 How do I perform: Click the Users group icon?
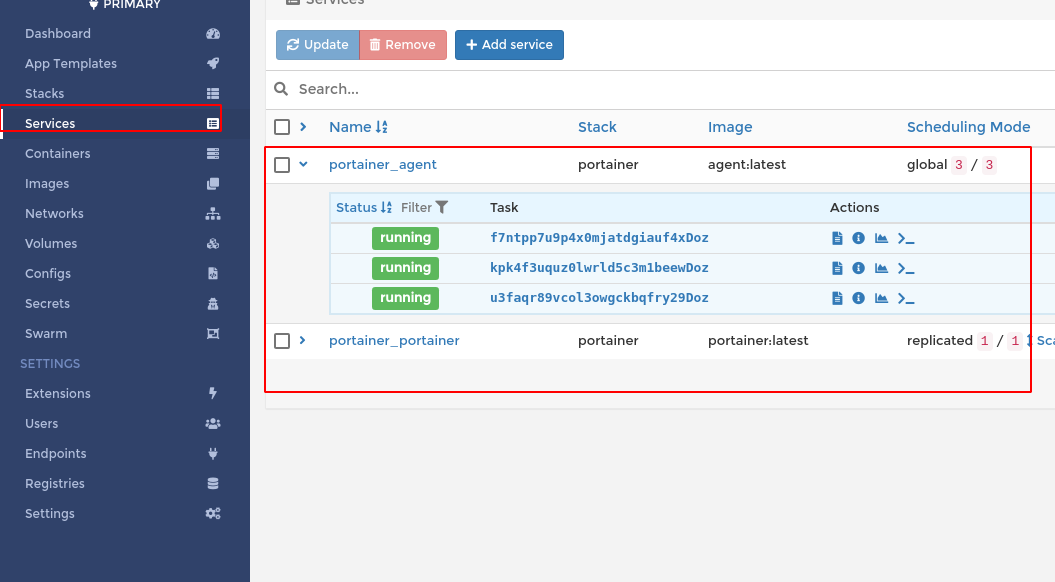[213, 424]
